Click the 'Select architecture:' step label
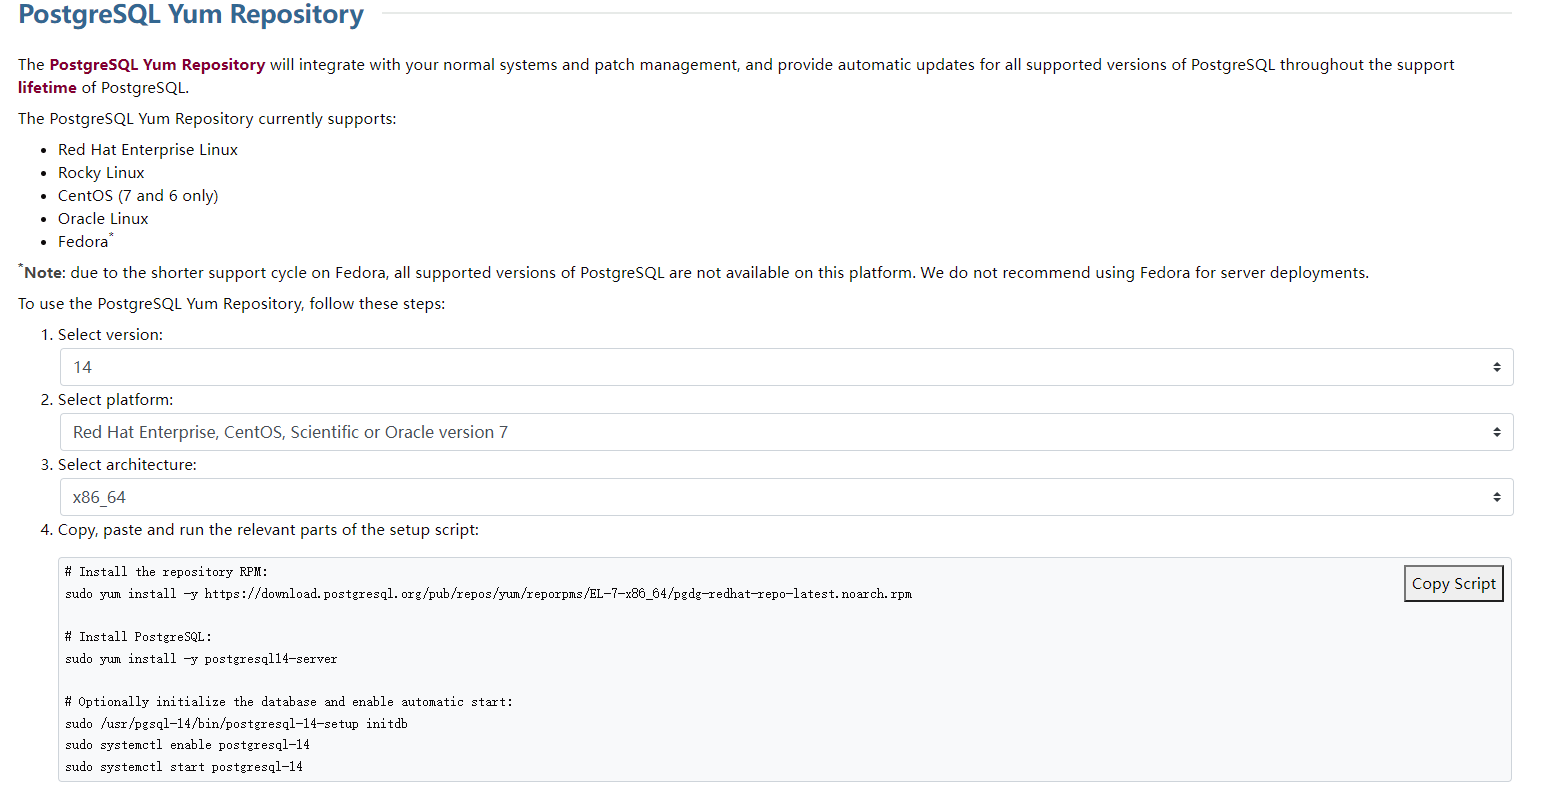1544x803 pixels. (x=127, y=464)
